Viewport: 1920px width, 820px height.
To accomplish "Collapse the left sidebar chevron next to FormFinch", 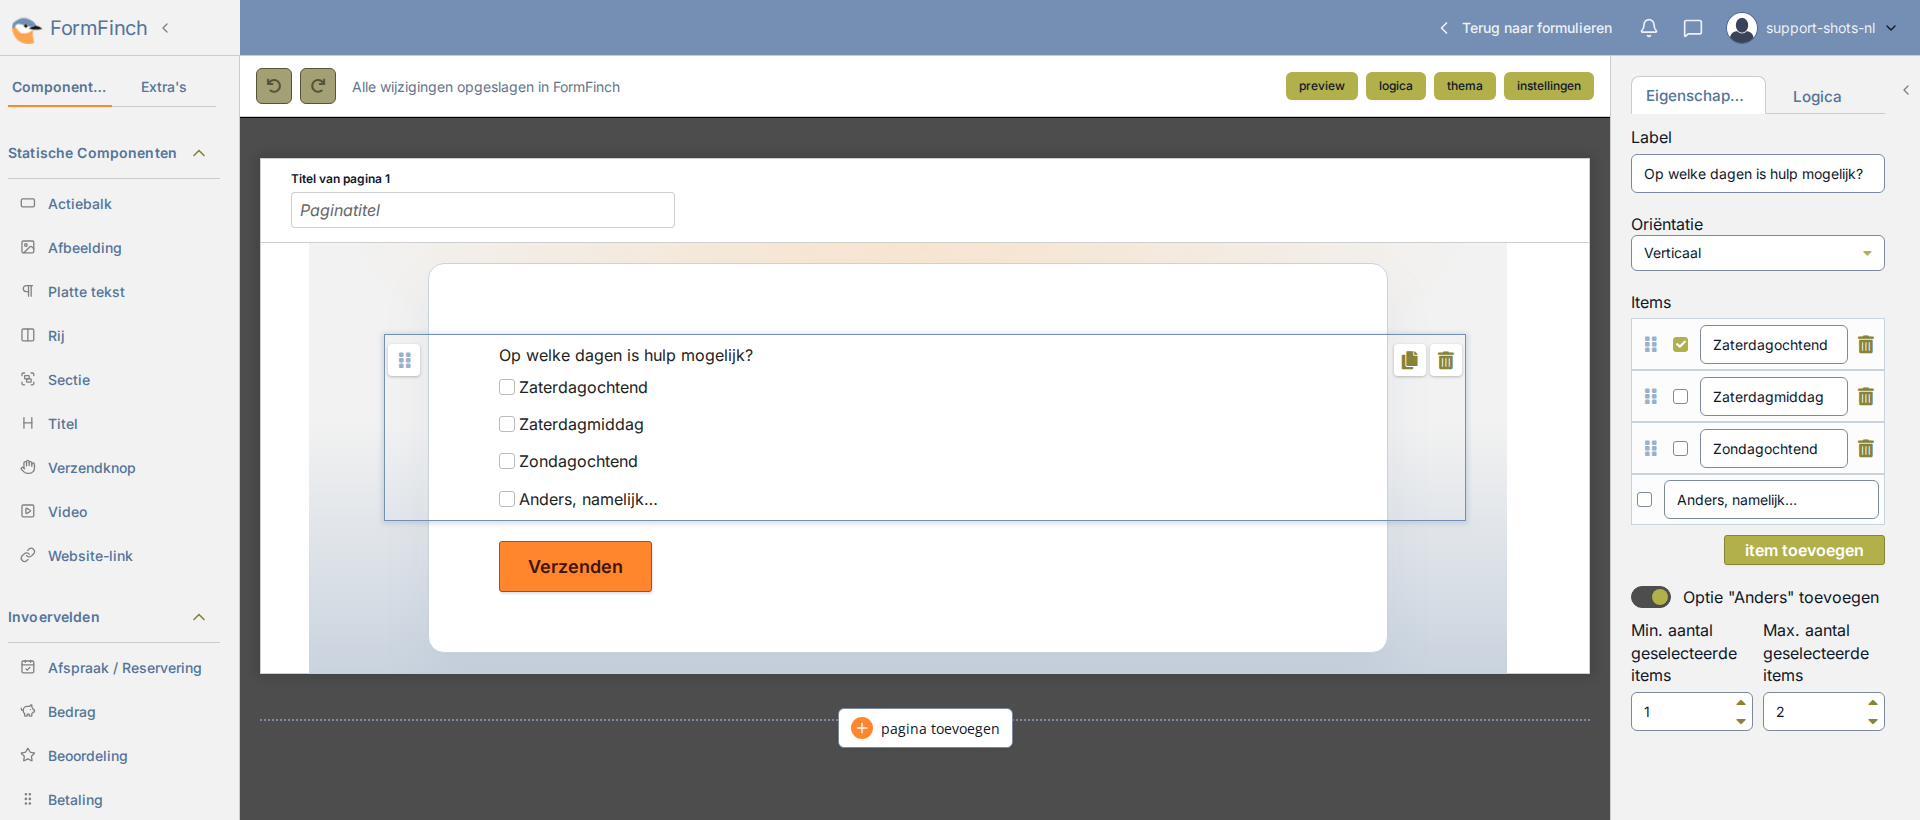I will [165, 28].
